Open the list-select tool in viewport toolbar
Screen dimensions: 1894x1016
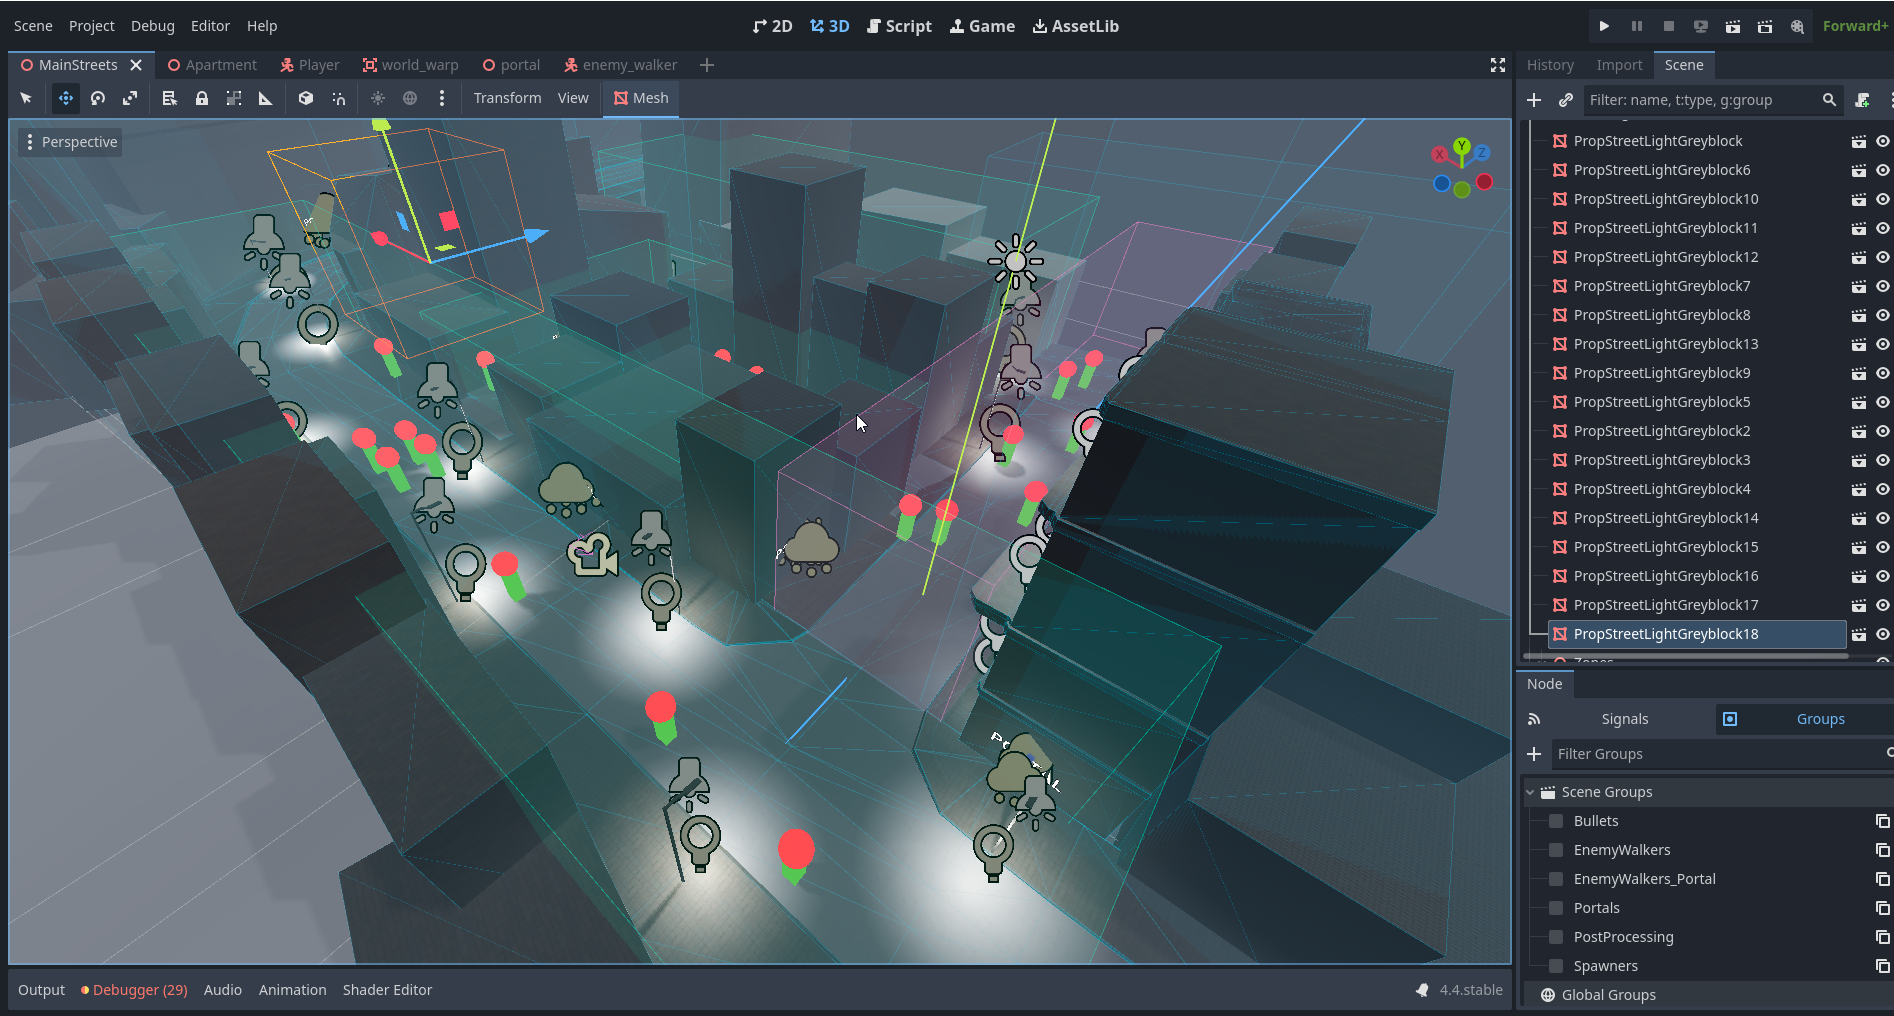pyautogui.click(x=170, y=98)
